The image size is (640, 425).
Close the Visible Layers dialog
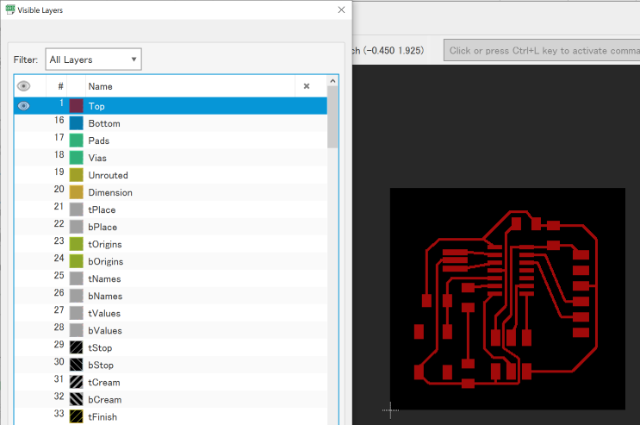click(x=341, y=10)
